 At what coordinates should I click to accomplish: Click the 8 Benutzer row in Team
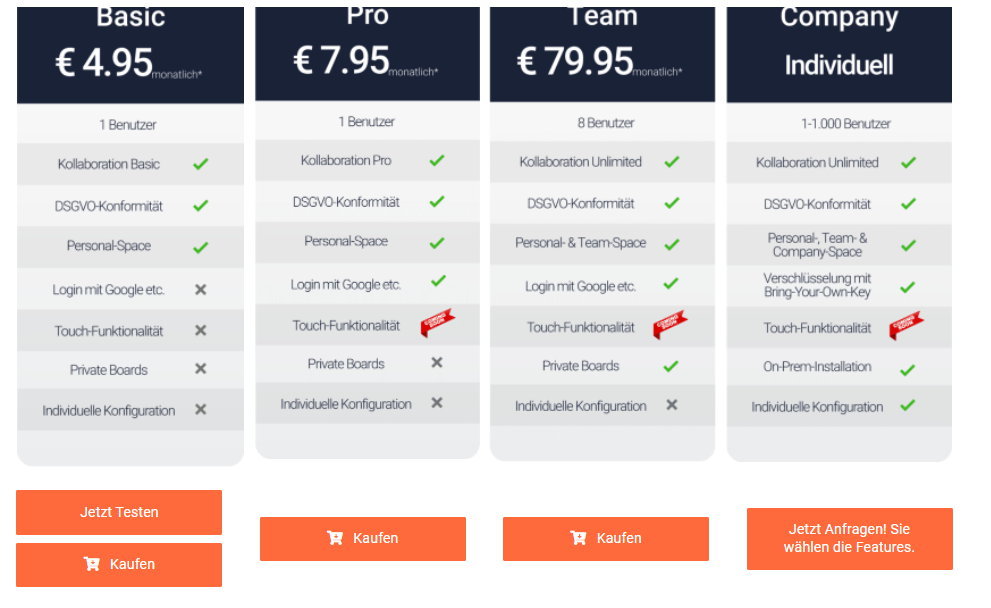(x=602, y=123)
